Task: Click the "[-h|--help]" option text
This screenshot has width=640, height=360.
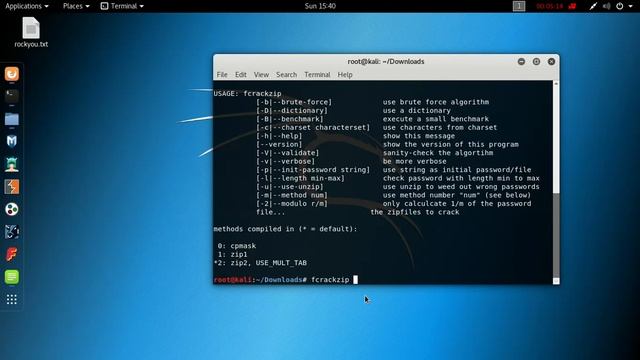Action: (x=279, y=136)
